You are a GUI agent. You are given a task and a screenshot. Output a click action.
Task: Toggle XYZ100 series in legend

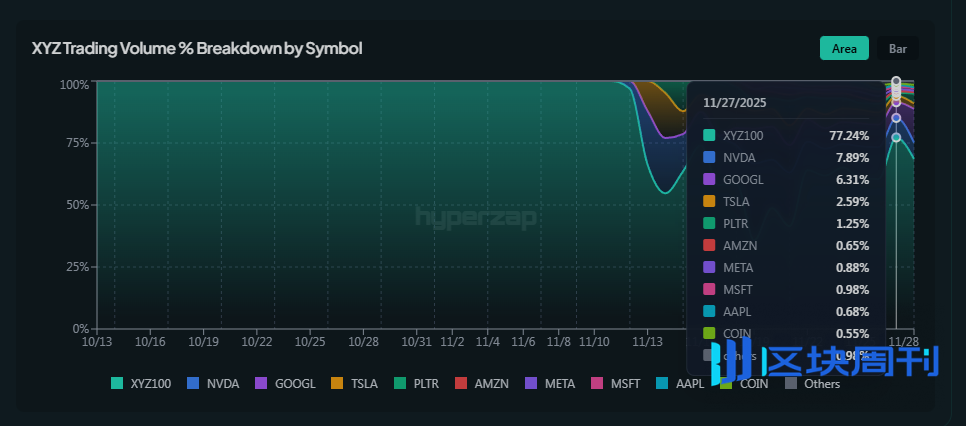pyautogui.click(x=142, y=383)
